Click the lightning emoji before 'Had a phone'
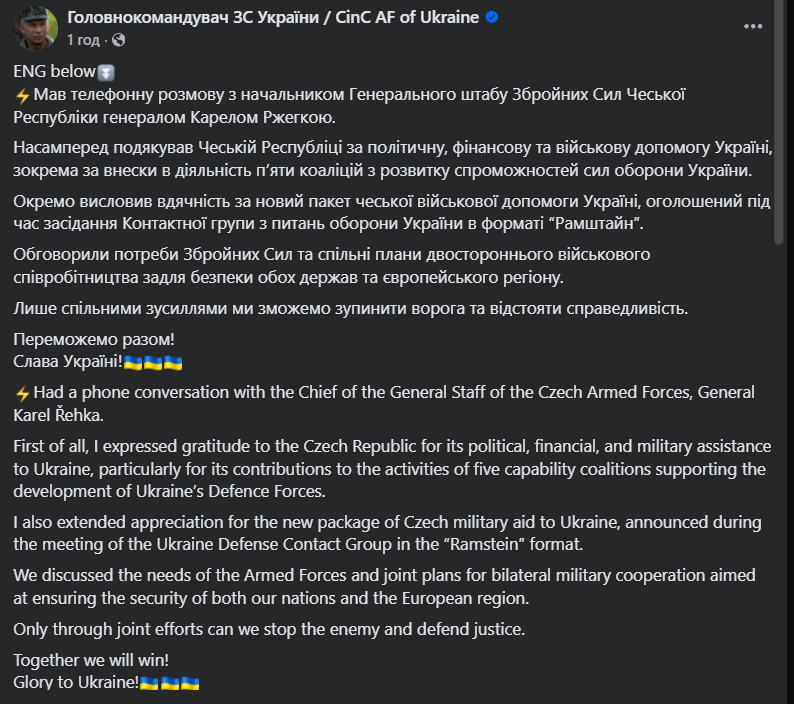 coord(23,392)
